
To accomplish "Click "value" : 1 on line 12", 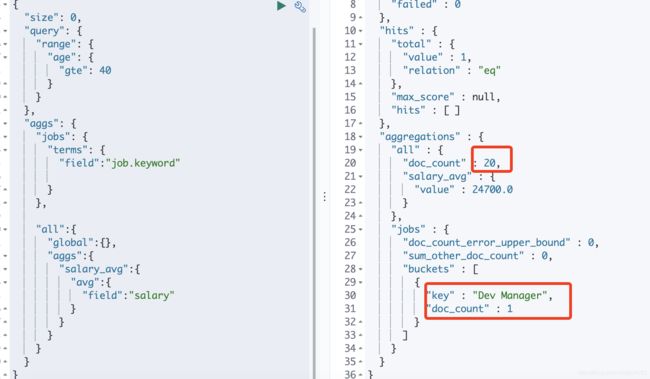I will (437, 57).
